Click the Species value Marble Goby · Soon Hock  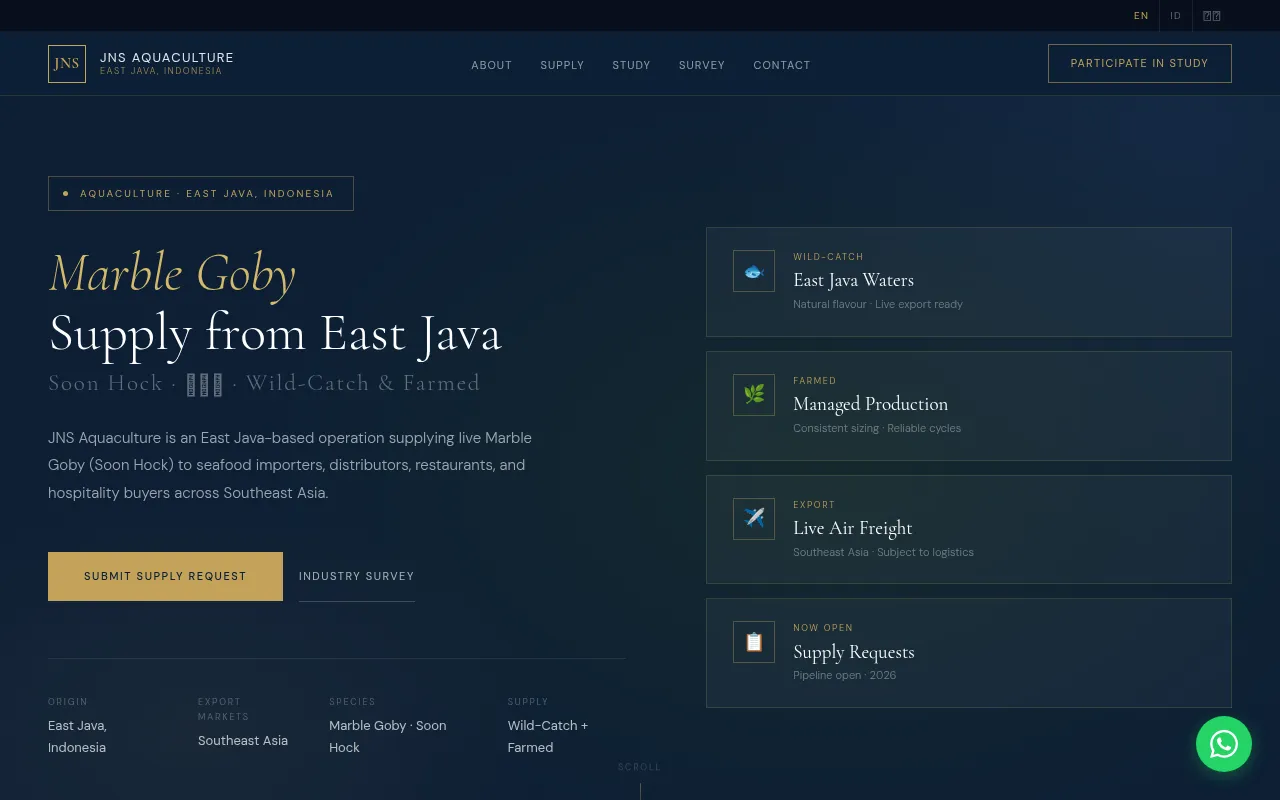[388, 736]
